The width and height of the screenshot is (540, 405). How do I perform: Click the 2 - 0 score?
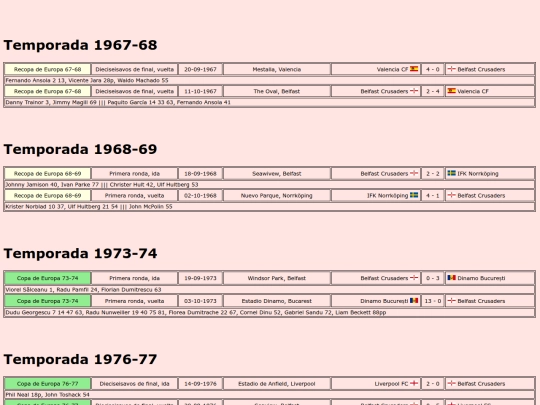(433, 384)
